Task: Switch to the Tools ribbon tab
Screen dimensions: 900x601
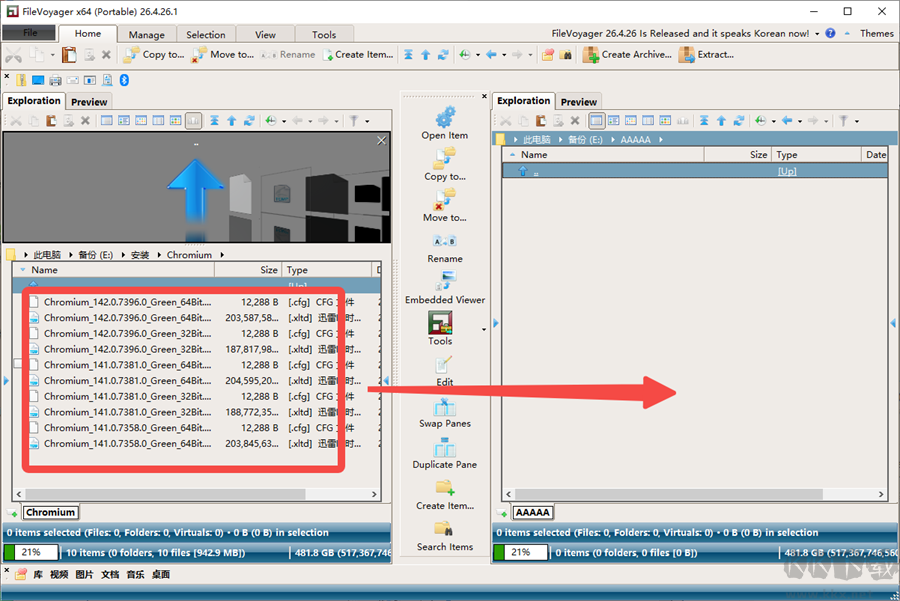Action: 324,34
